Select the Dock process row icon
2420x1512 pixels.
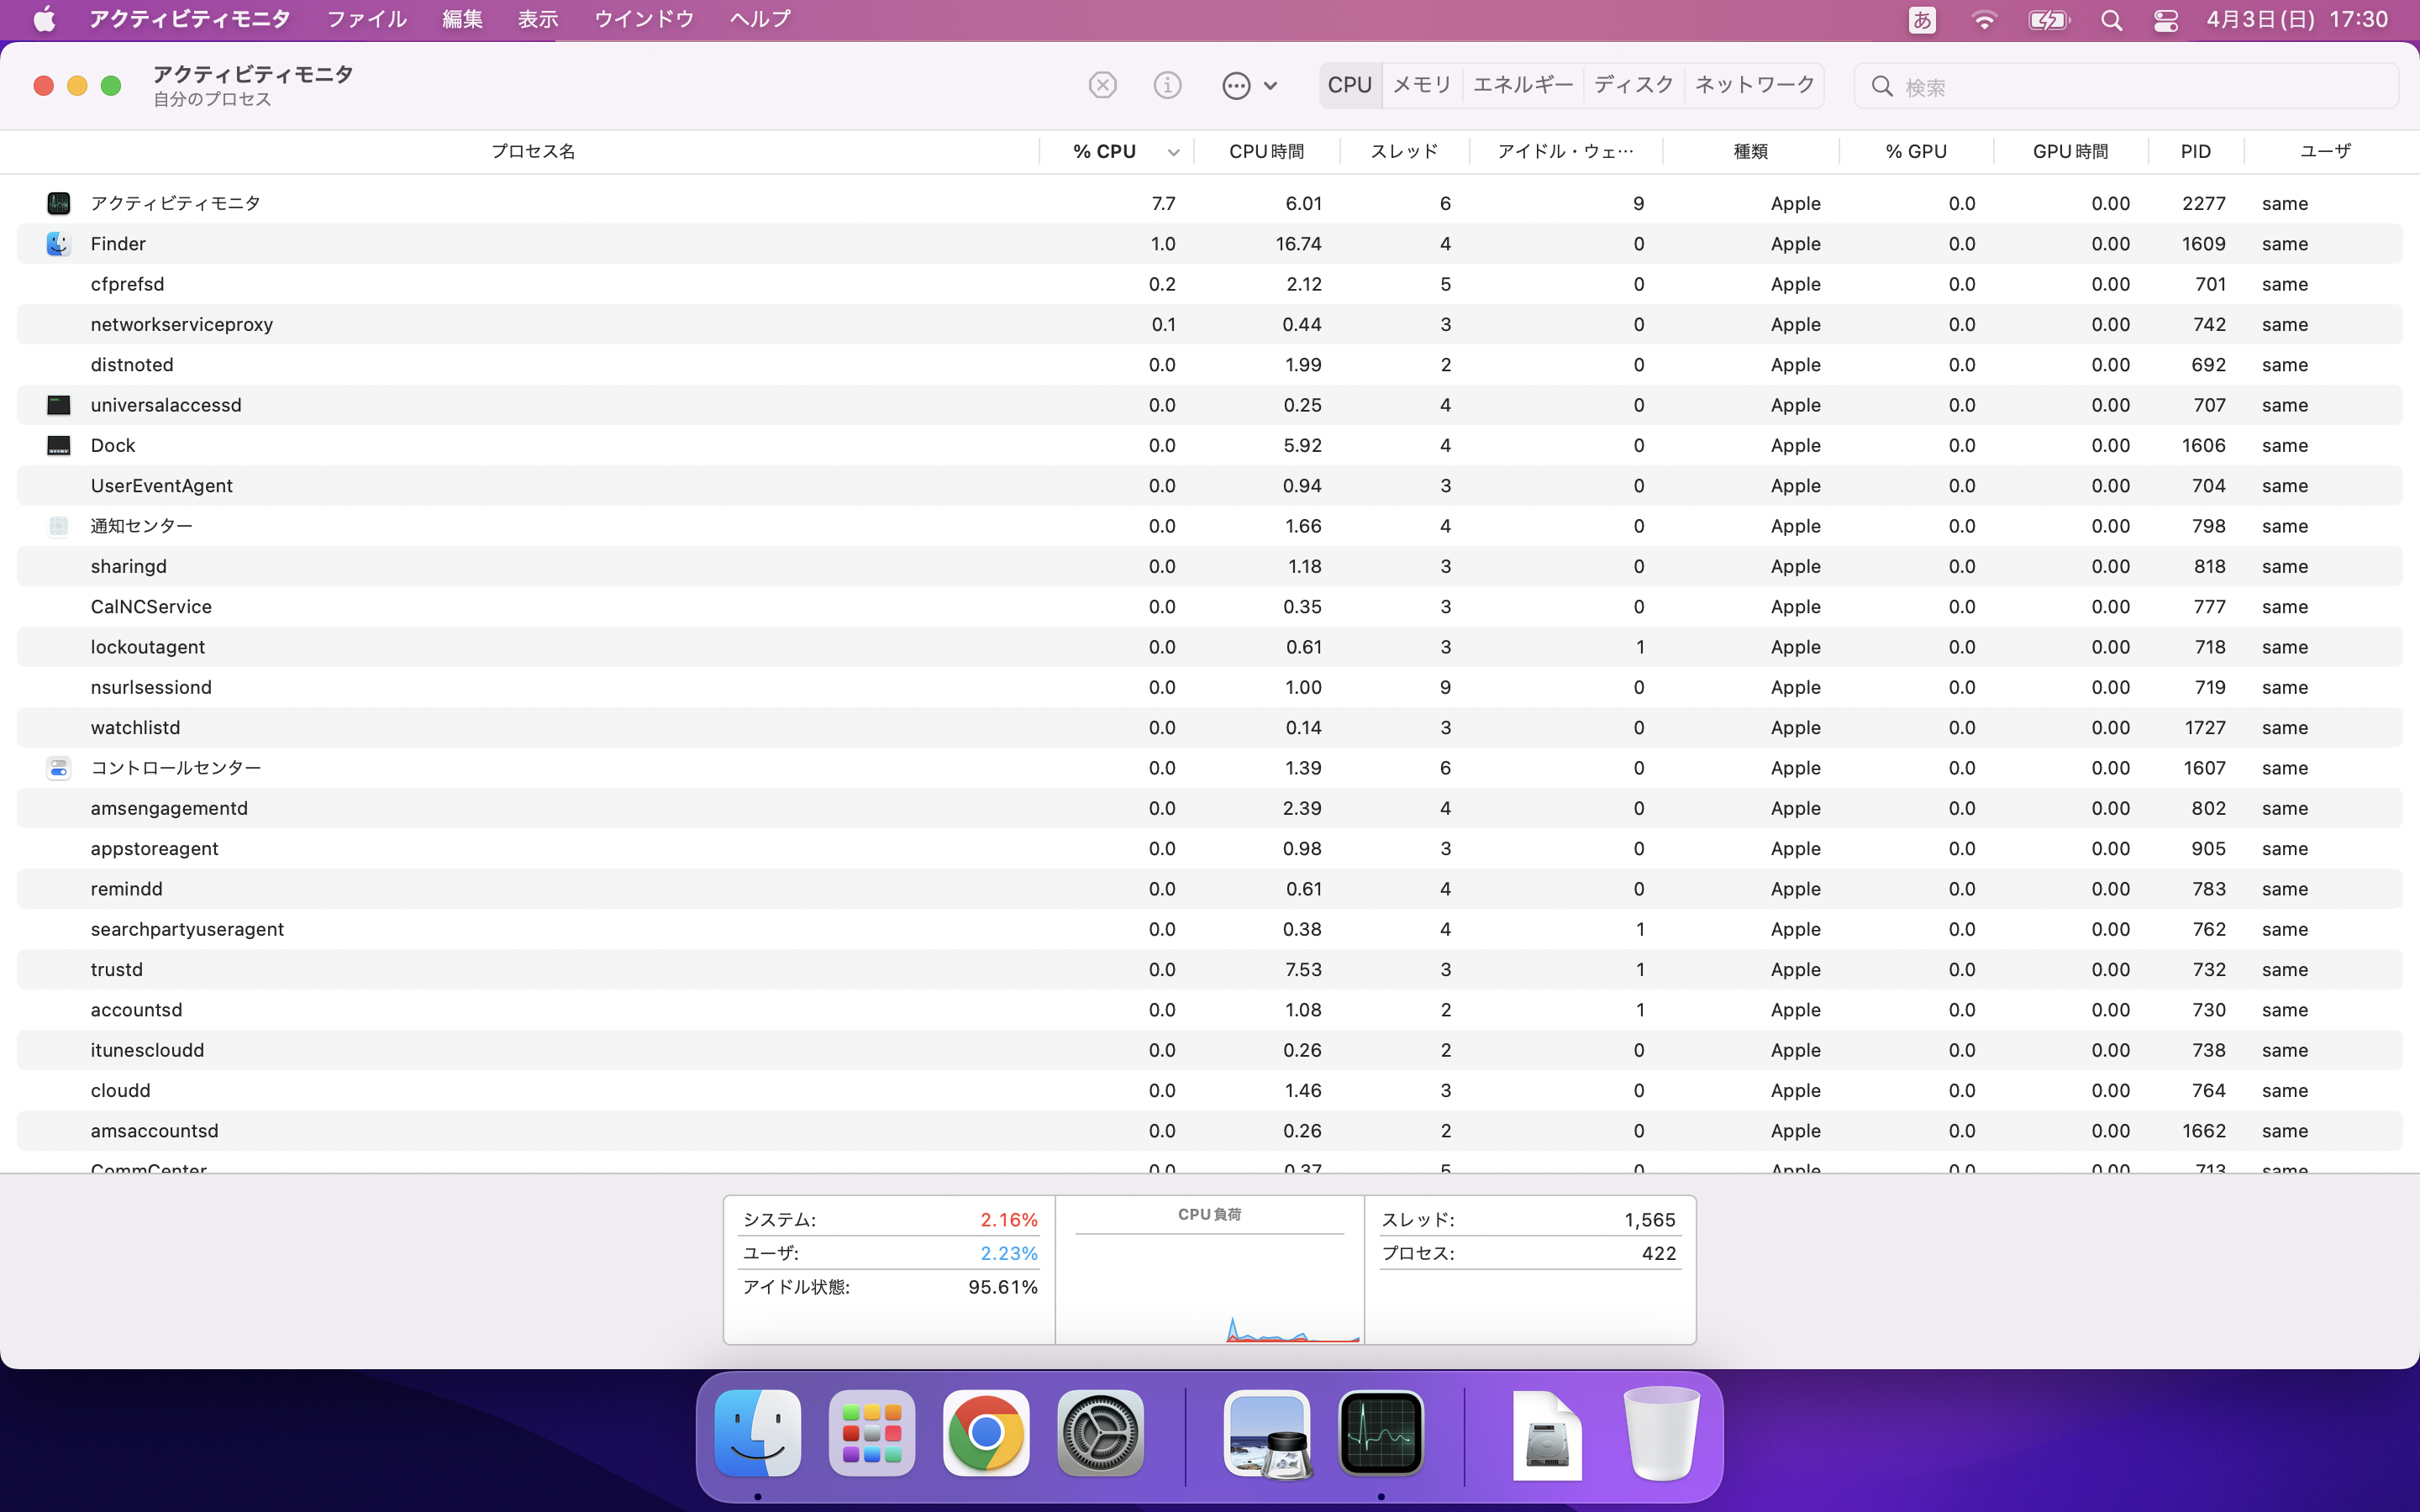pyautogui.click(x=58, y=445)
